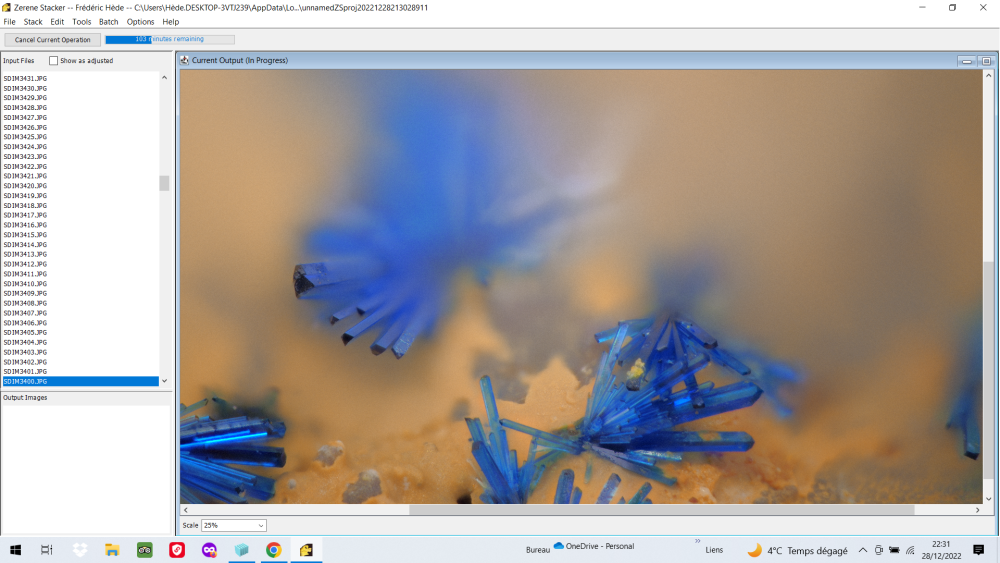Viewport: 1000px width, 563px height.
Task: Click the Scale percentage field
Action: pos(233,525)
